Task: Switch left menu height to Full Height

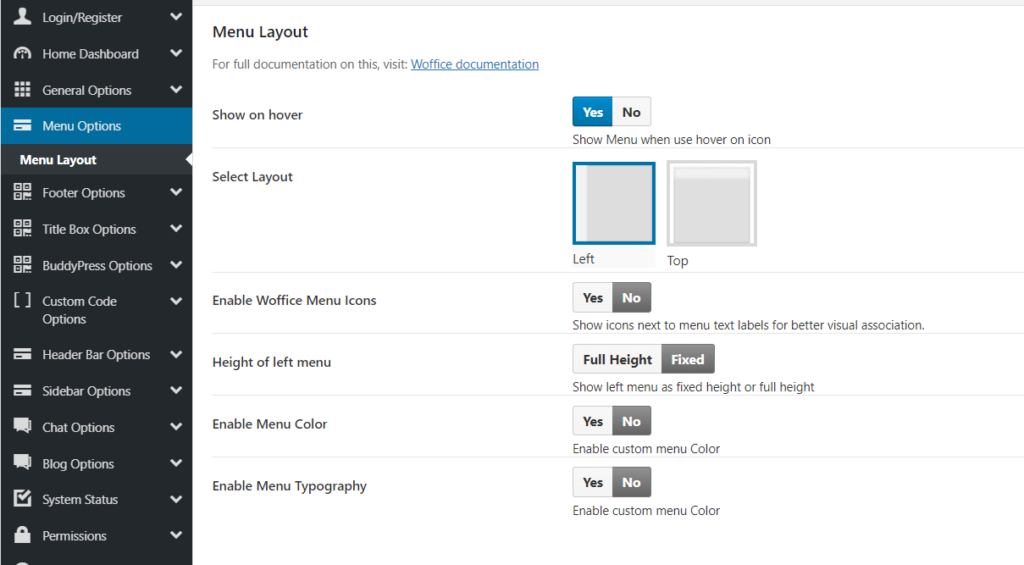Action: coord(617,360)
